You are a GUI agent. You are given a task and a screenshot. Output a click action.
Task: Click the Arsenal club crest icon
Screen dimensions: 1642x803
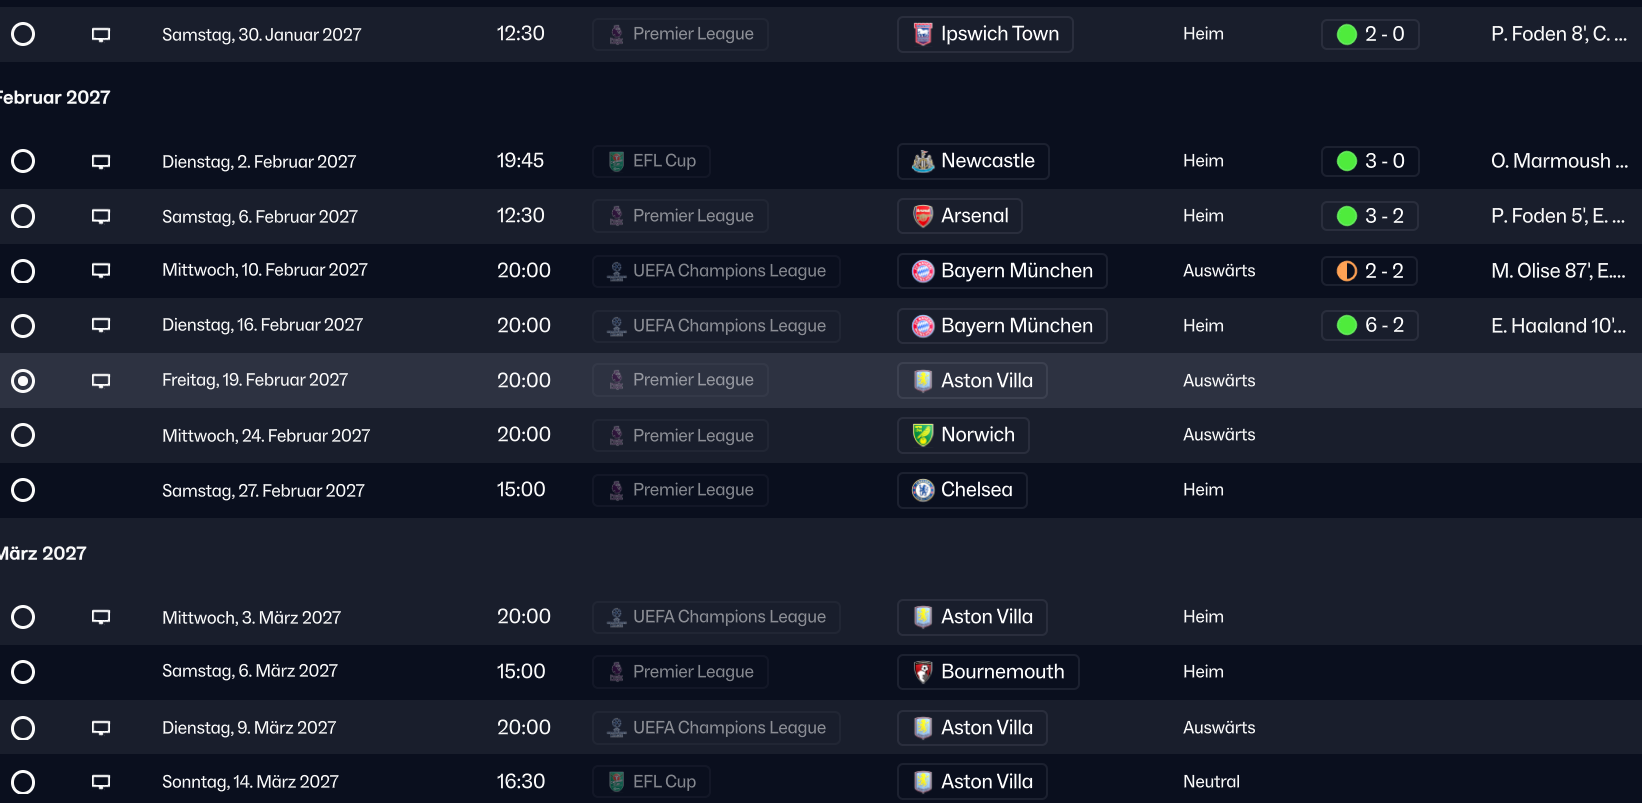(x=923, y=216)
